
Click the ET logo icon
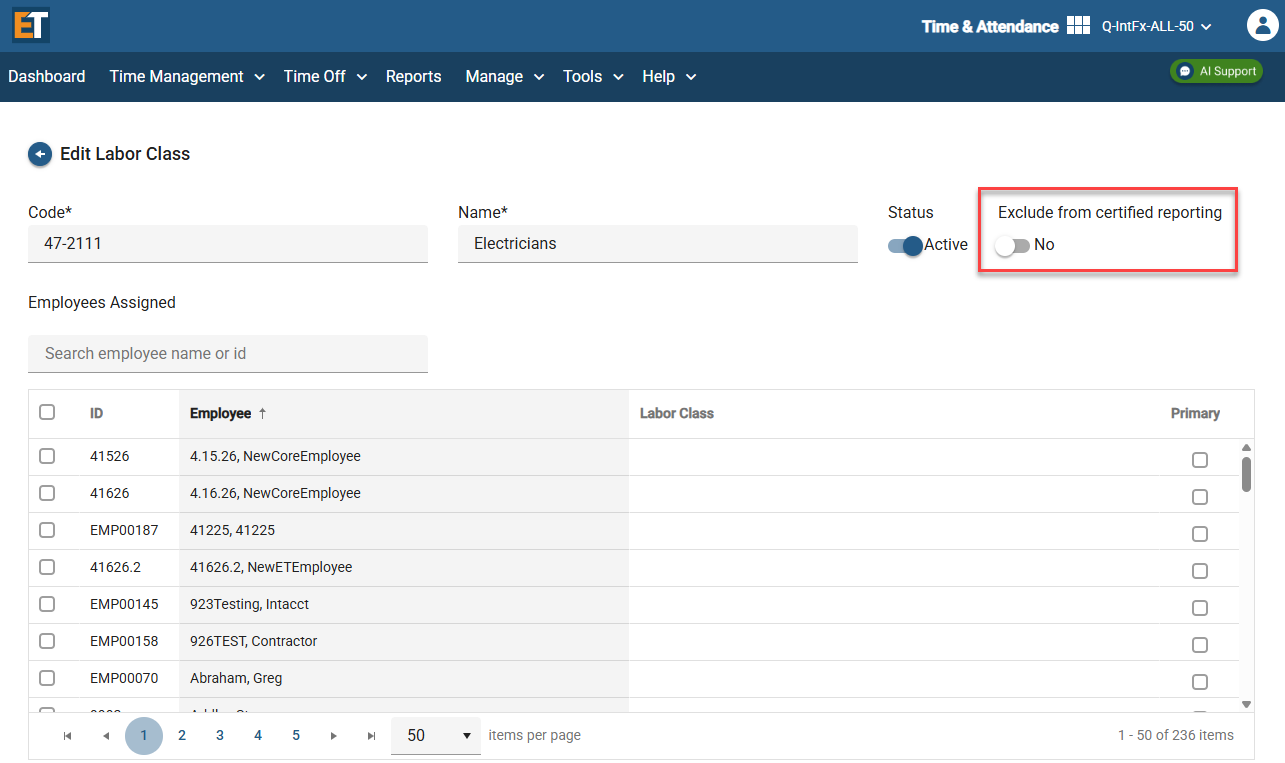click(x=31, y=26)
